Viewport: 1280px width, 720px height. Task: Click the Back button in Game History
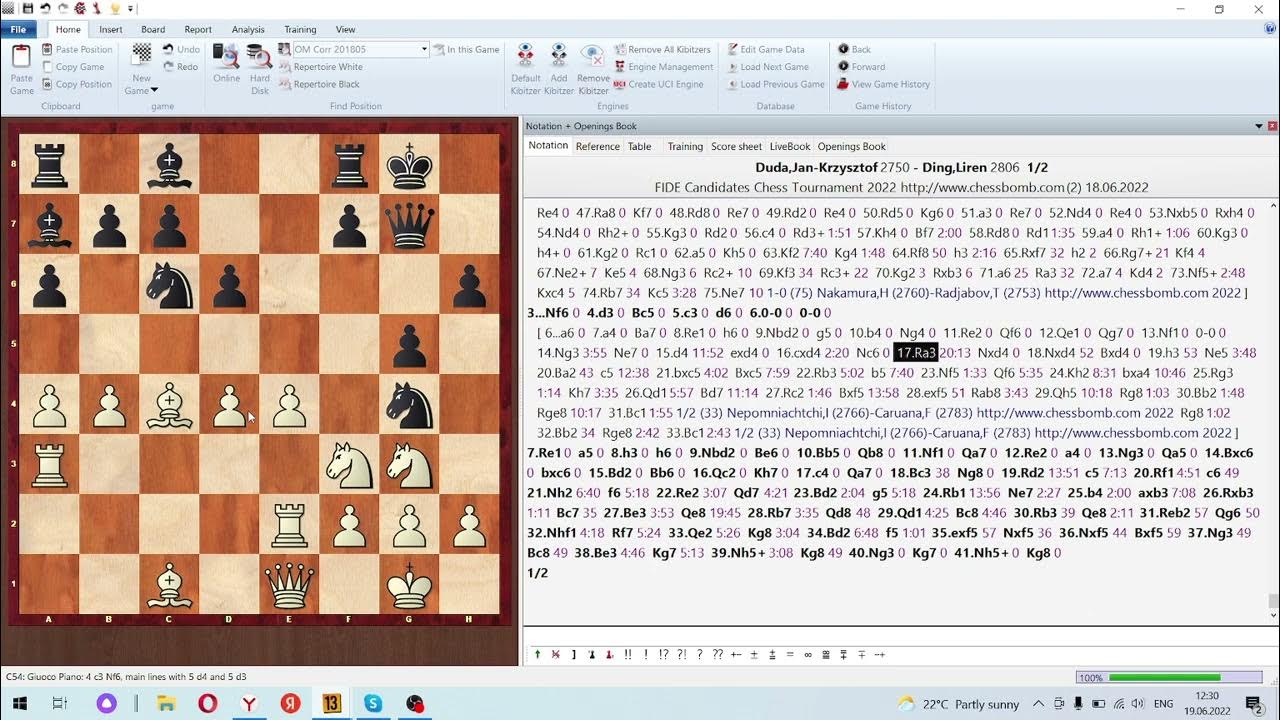pyautogui.click(x=854, y=49)
